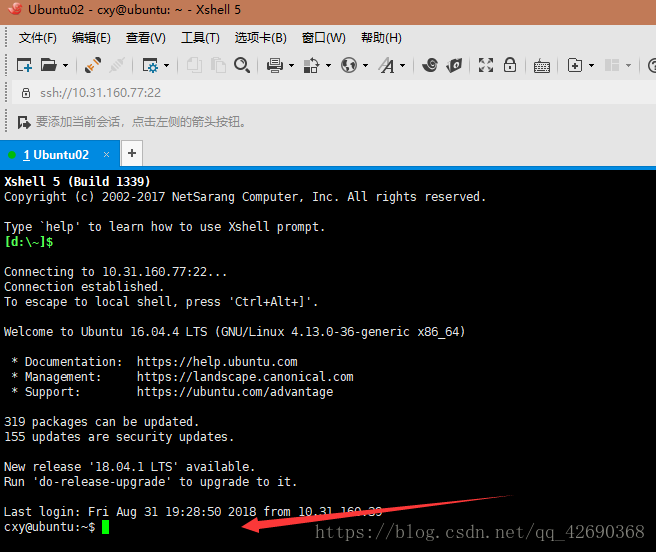Click the Paste icon in toolbar
Image resolution: width=656 pixels, height=552 pixels.
click(218, 65)
